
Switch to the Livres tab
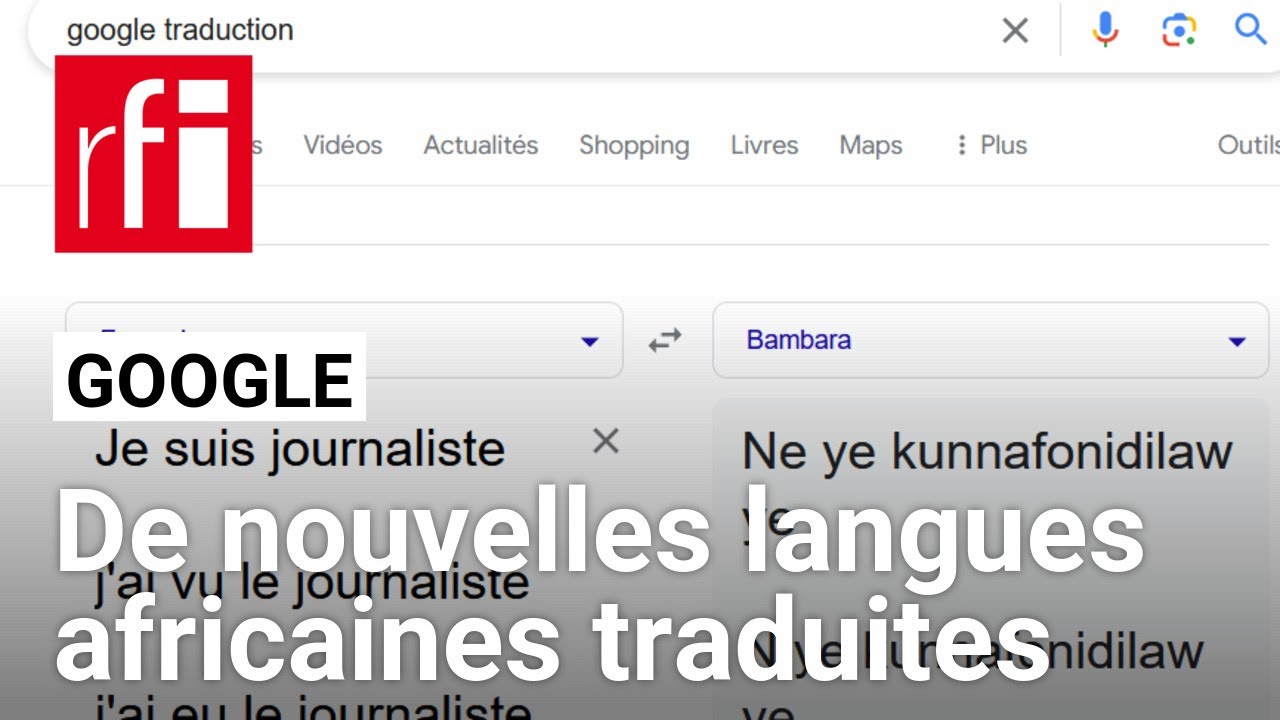tap(764, 145)
